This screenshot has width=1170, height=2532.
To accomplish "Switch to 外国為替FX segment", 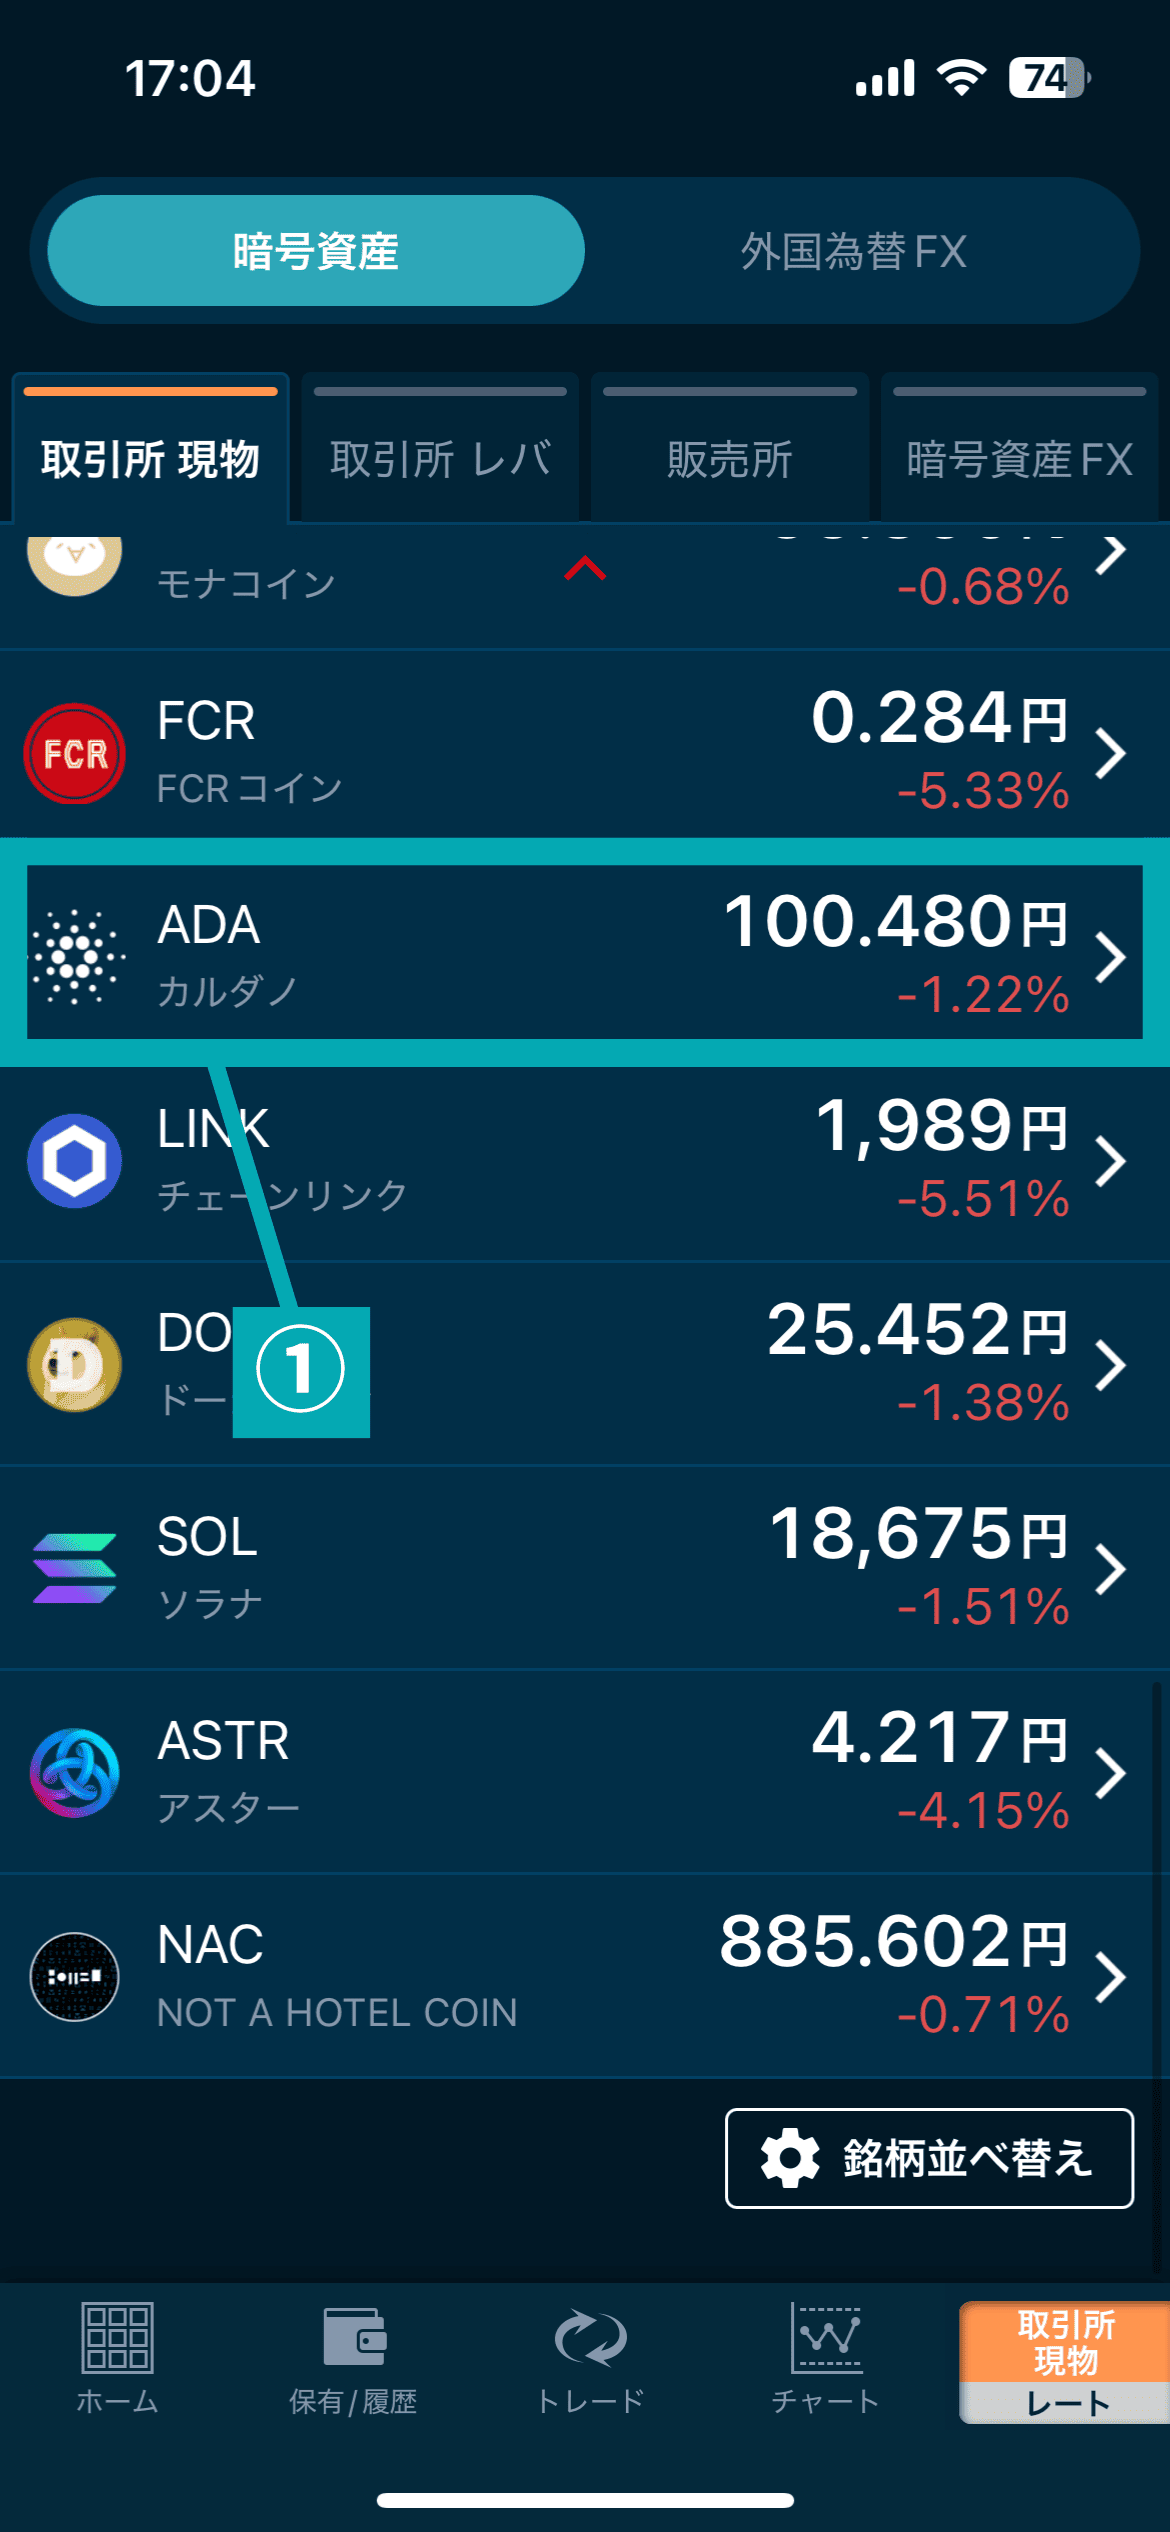I will [x=853, y=251].
